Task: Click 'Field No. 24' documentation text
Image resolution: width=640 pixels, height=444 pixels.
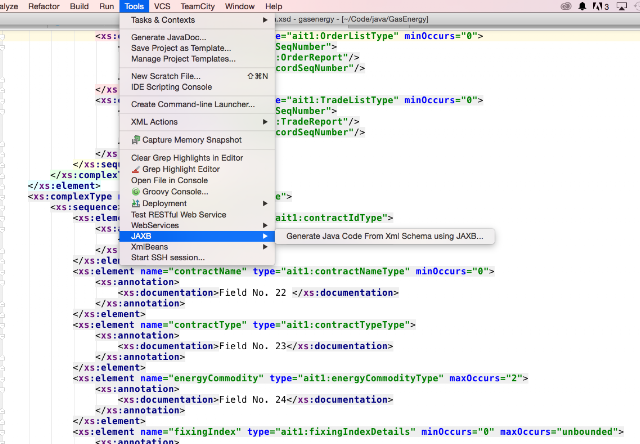Action: coord(253,400)
